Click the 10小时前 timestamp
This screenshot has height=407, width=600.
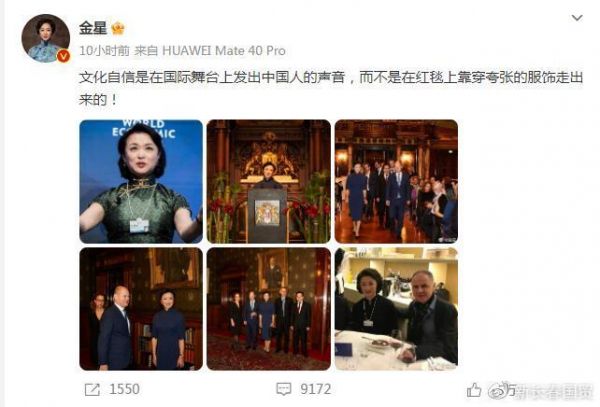[104, 50]
